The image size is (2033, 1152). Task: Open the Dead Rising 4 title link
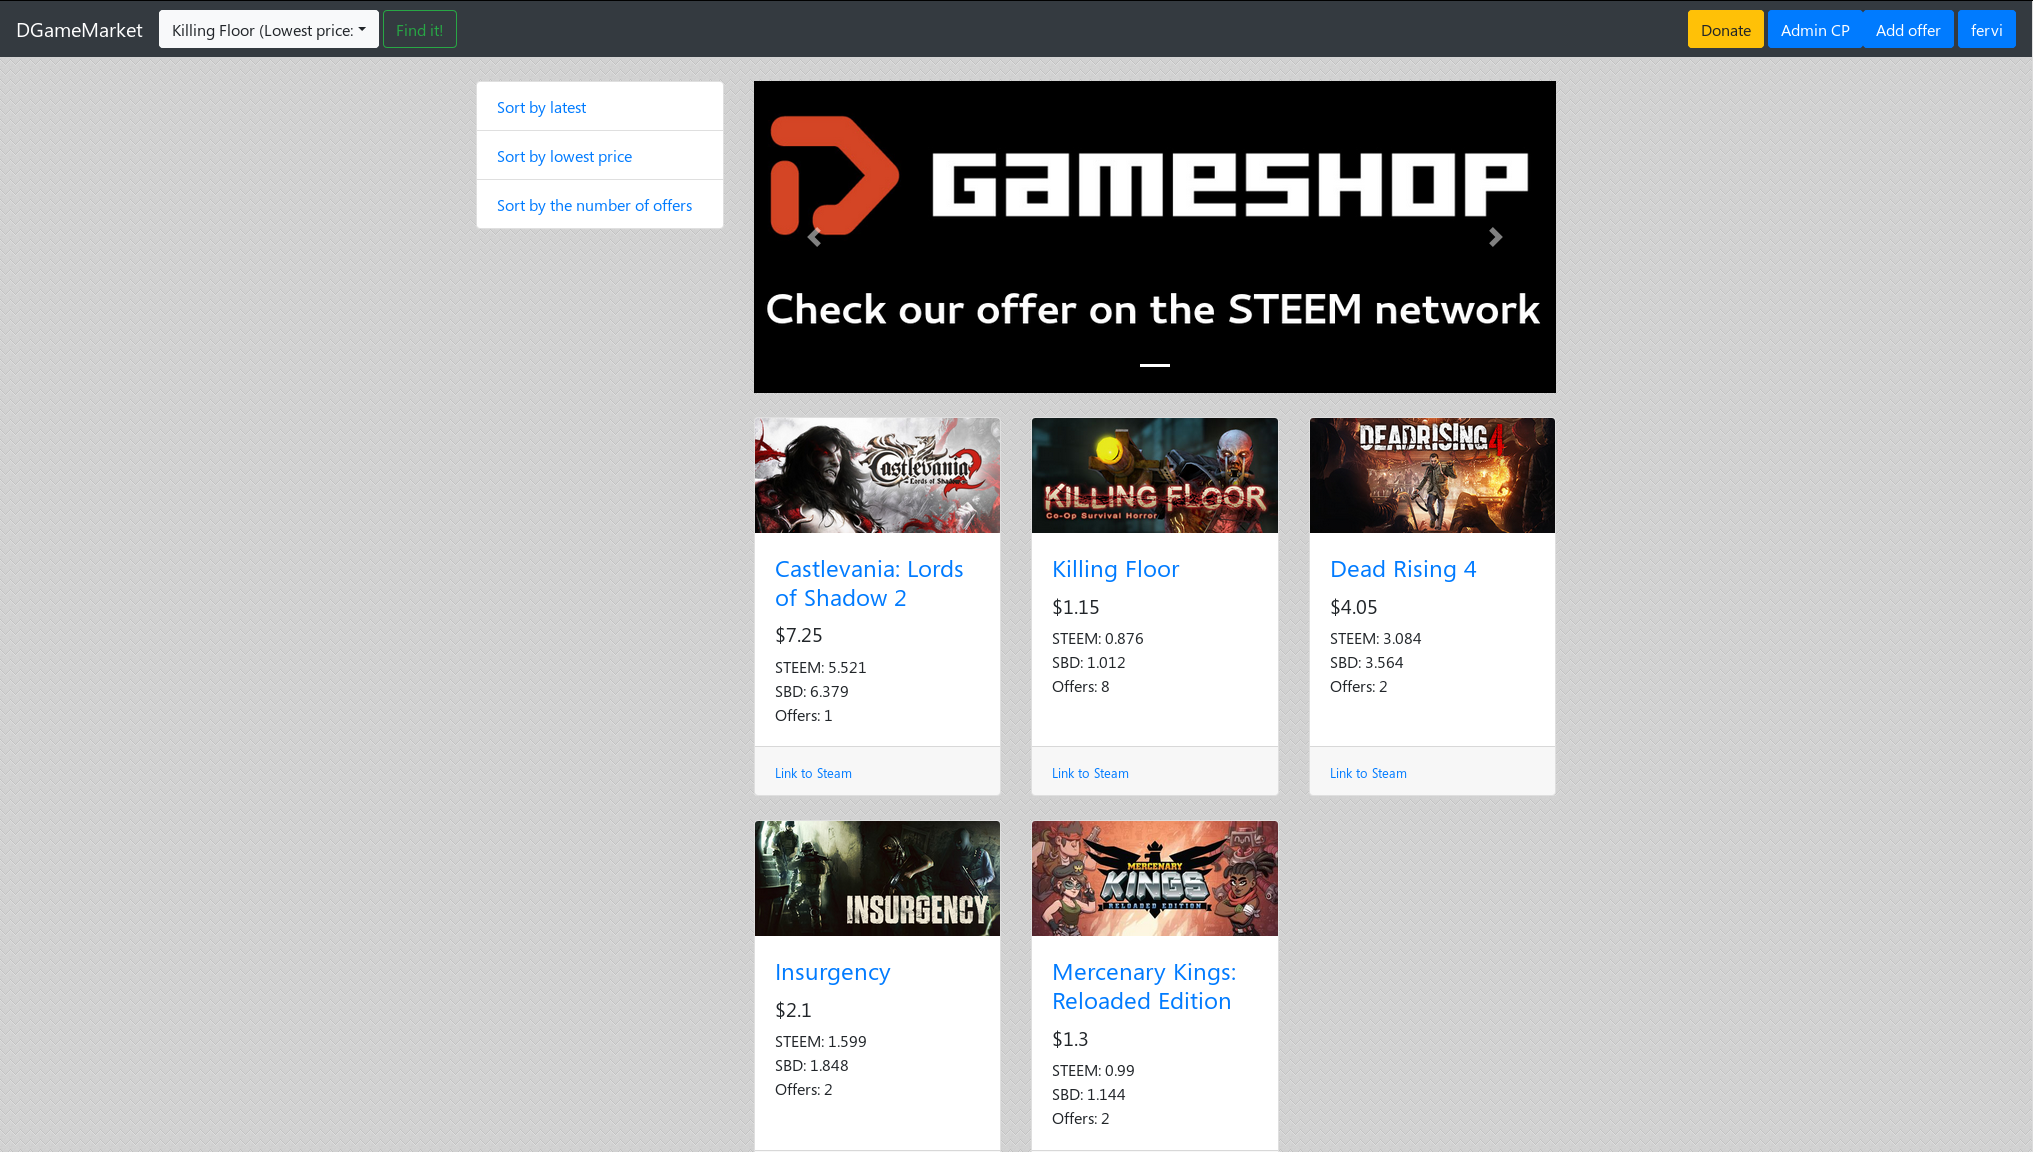1403,569
